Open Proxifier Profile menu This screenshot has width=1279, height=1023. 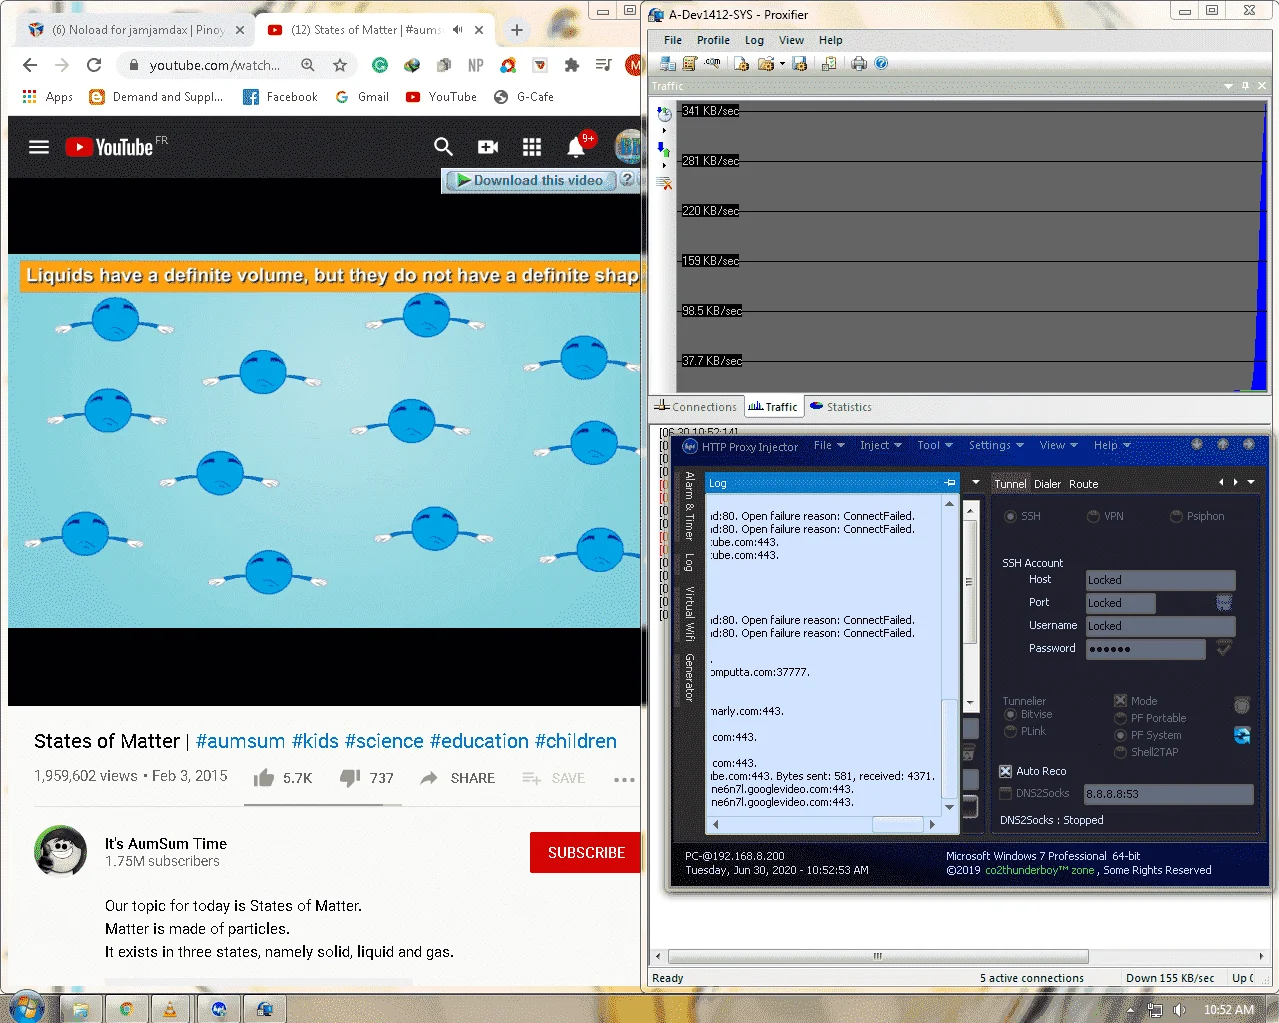point(713,40)
